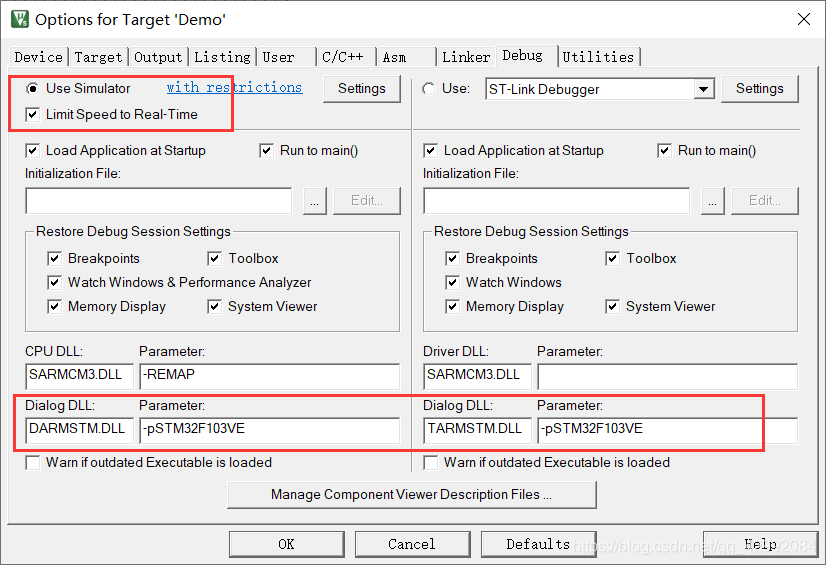Open the 'with restrictions' link
The image size is (826, 565).
point(234,87)
